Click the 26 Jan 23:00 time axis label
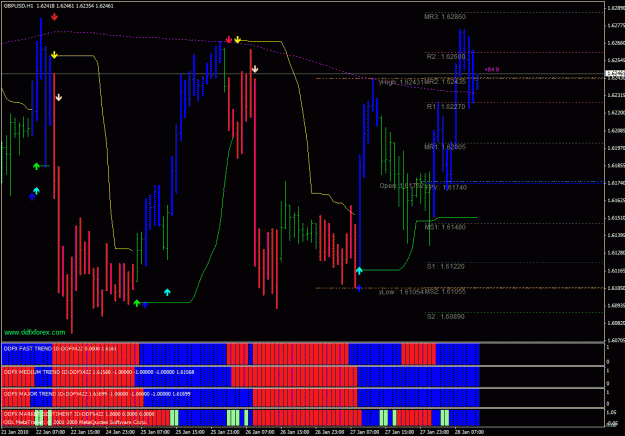 point(330,432)
